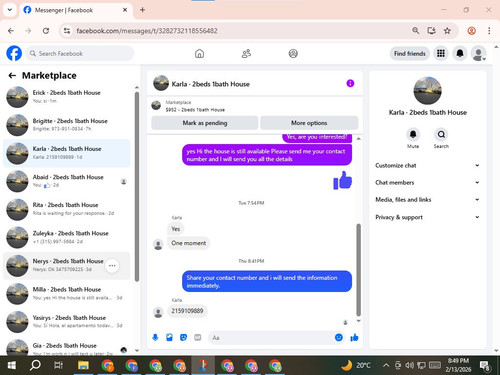Click the Search Facebook field
The height and width of the screenshot is (375, 500).
click(80, 53)
